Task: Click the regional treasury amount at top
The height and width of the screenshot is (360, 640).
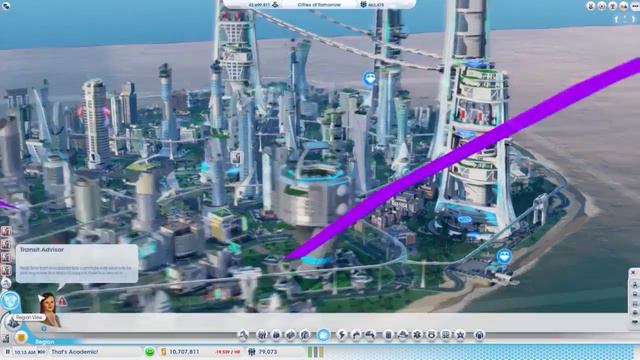Action: coord(263,4)
